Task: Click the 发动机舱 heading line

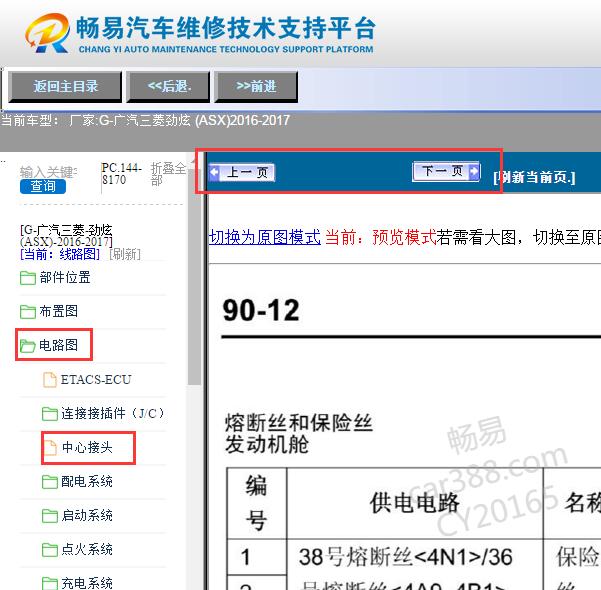Action: pyautogui.click(x=267, y=445)
